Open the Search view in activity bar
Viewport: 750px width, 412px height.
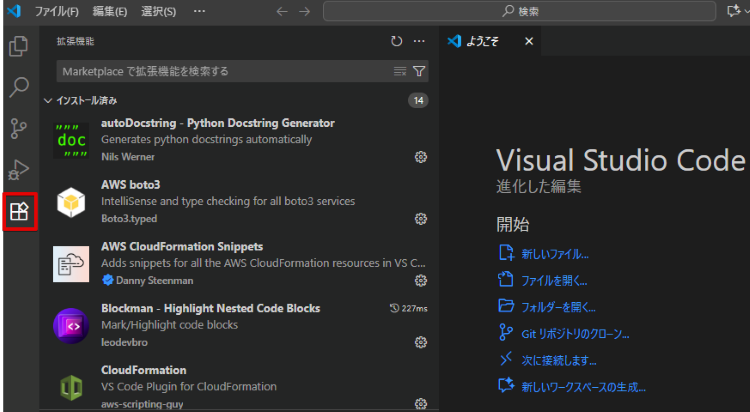(x=19, y=87)
